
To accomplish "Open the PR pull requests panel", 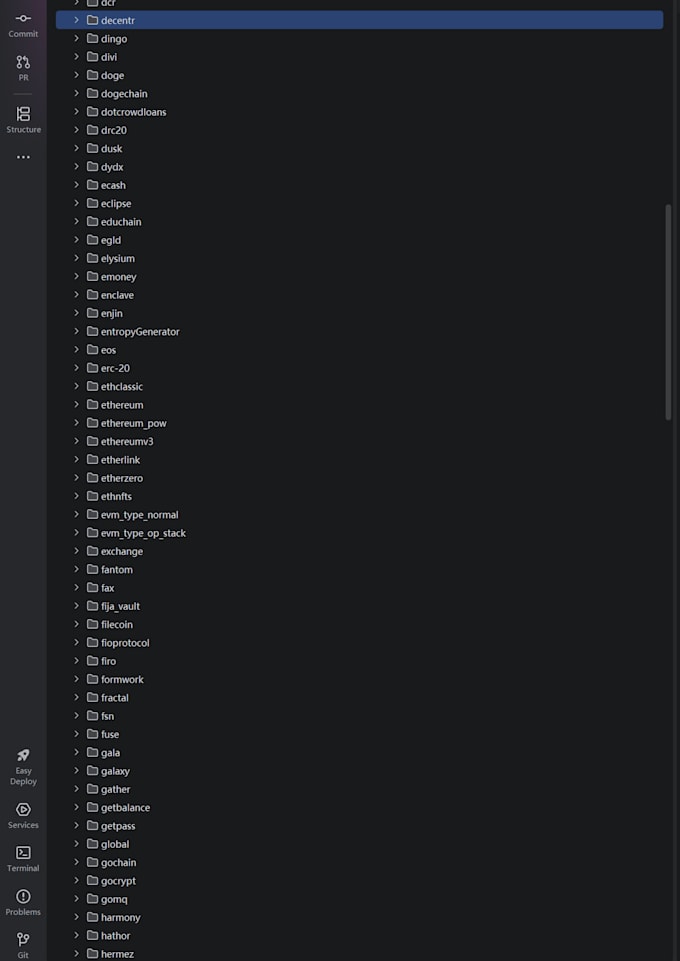I will [x=23, y=68].
